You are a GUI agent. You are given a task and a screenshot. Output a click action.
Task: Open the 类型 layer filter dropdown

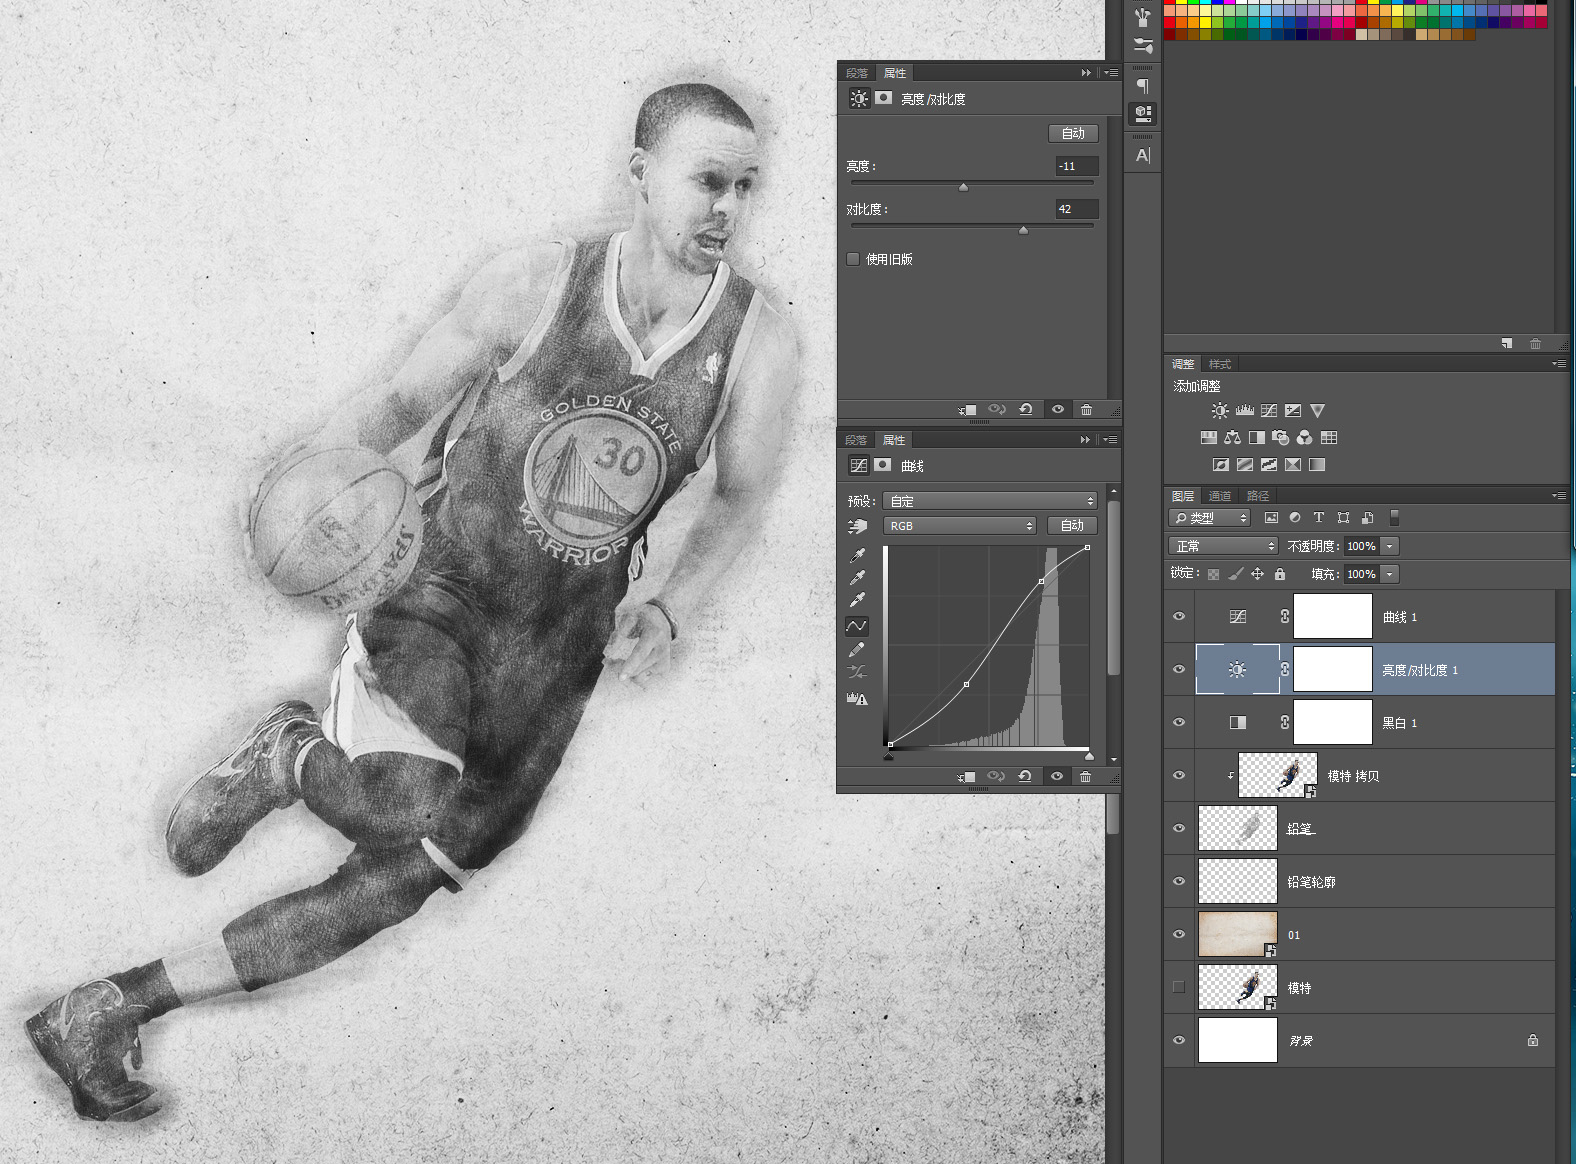[1210, 518]
